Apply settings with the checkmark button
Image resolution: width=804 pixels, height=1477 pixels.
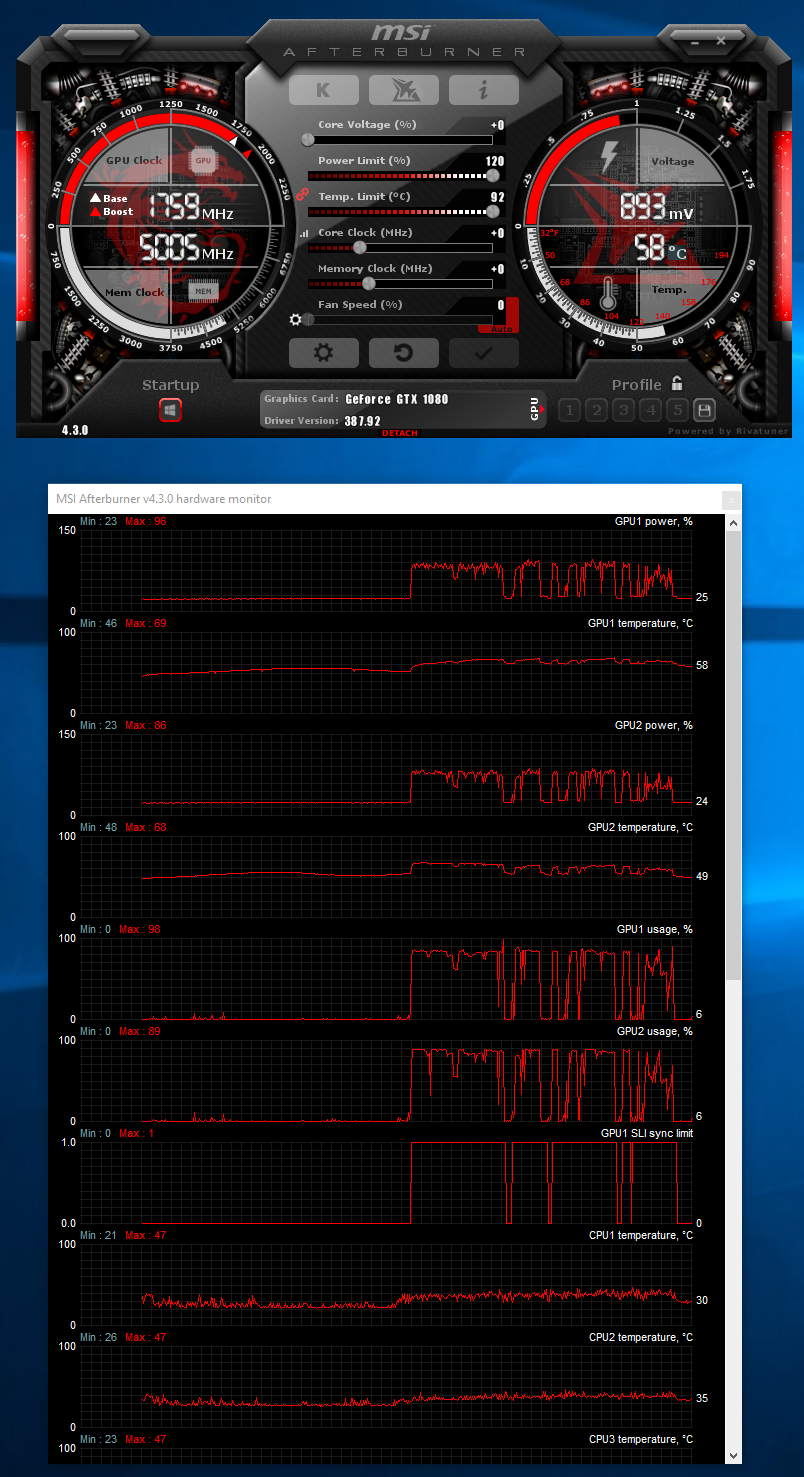483,353
